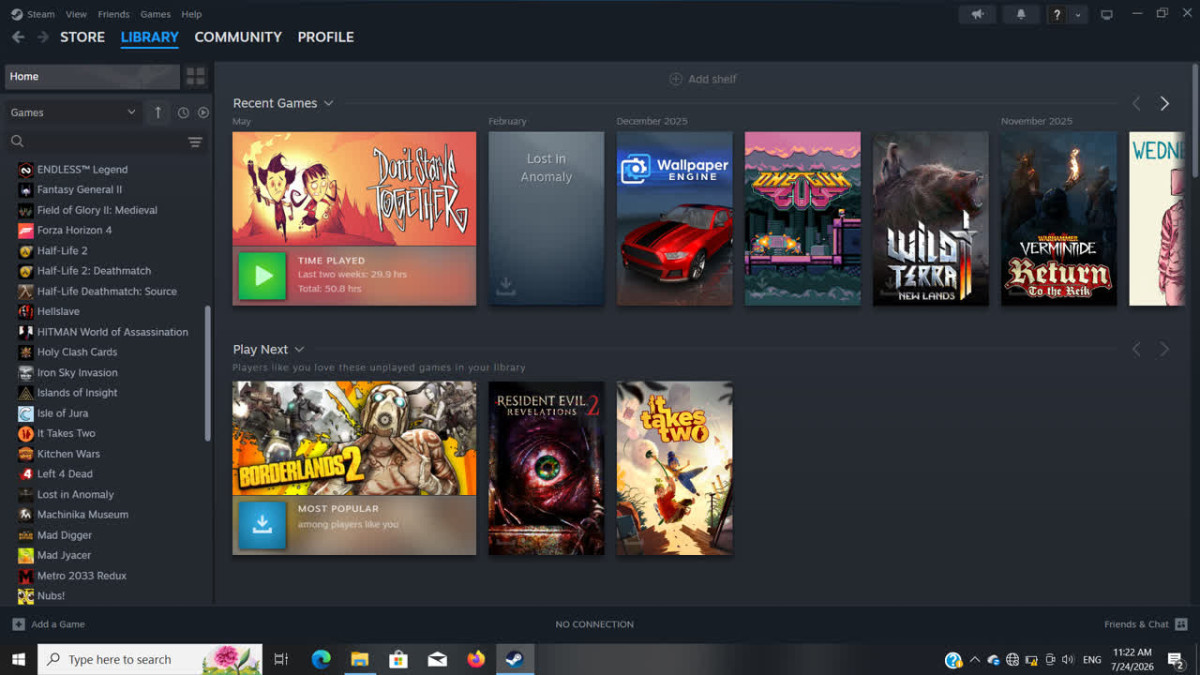Open Firefox from the taskbar

click(x=476, y=659)
